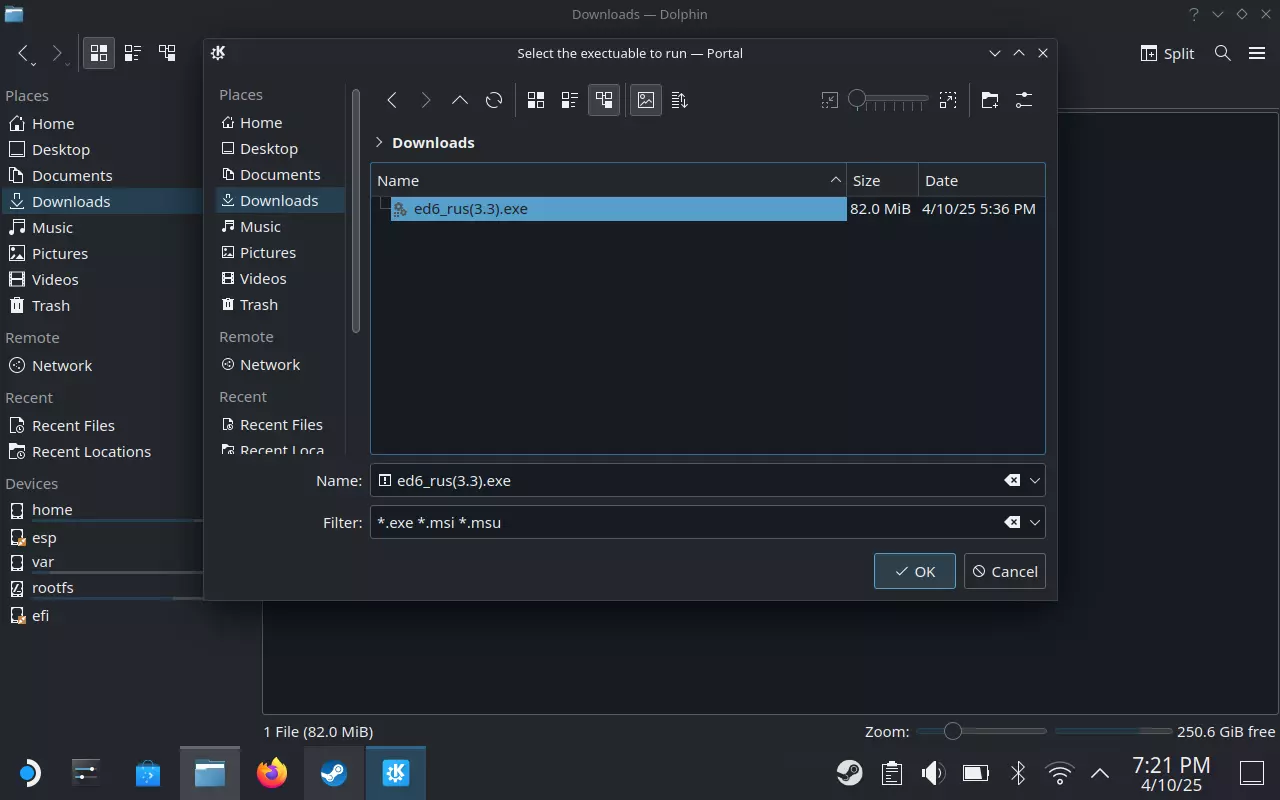Switch dialog to icons view mode
Screen dimensions: 1280x800
(x=536, y=100)
